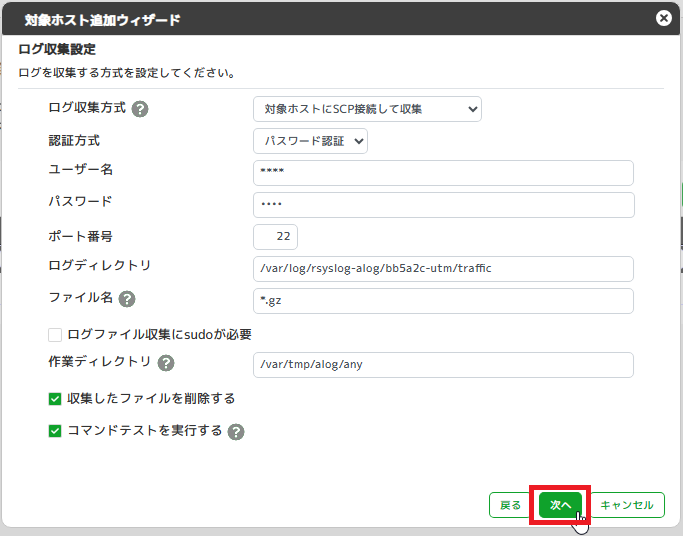
Task: Click the 対象ホスト追加ウィザード title bar
Action: (300, 18)
